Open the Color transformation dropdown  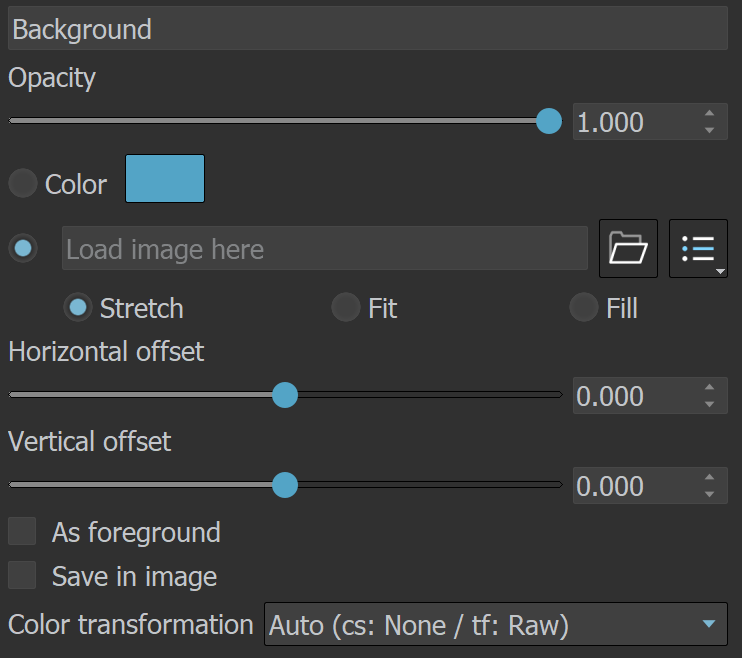495,624
